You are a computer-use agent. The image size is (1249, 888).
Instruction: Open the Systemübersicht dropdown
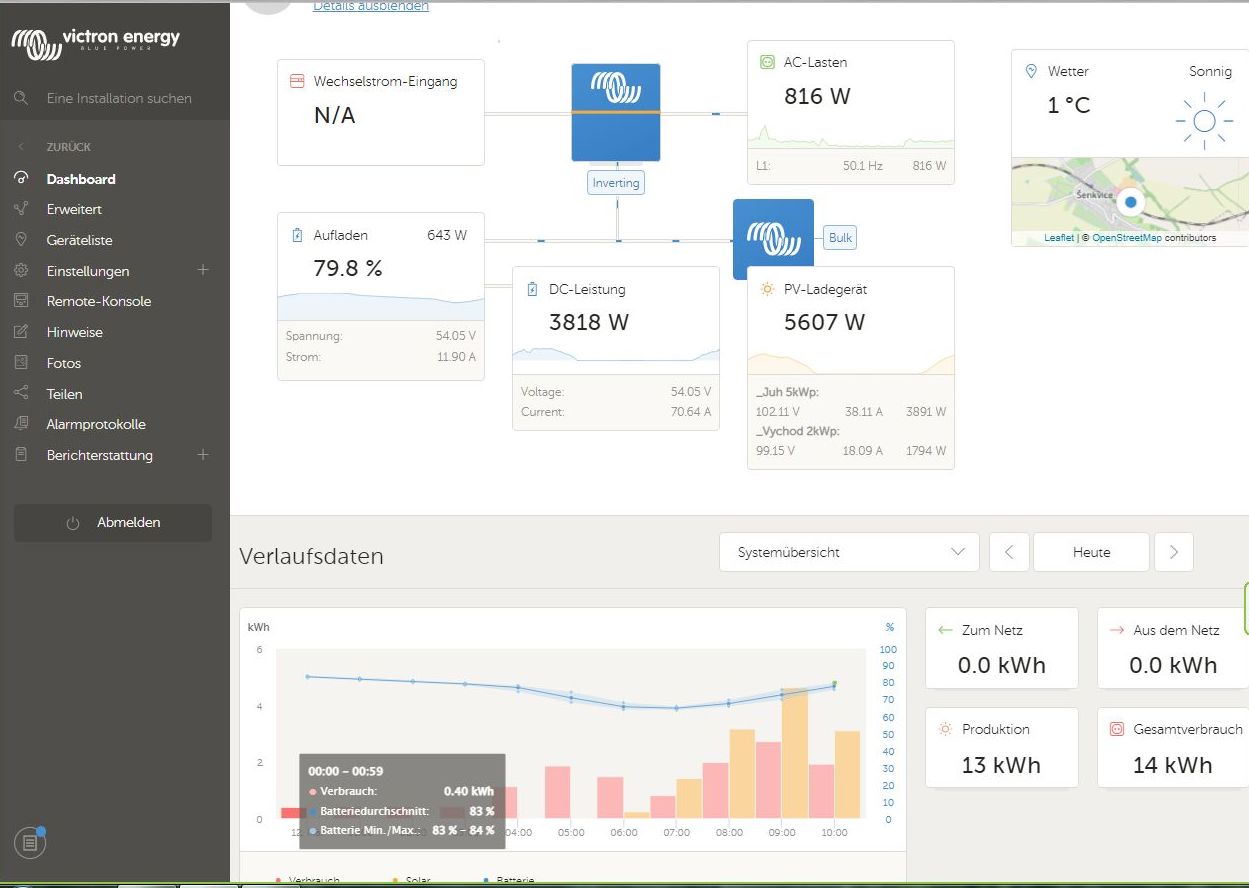point(849,552)
